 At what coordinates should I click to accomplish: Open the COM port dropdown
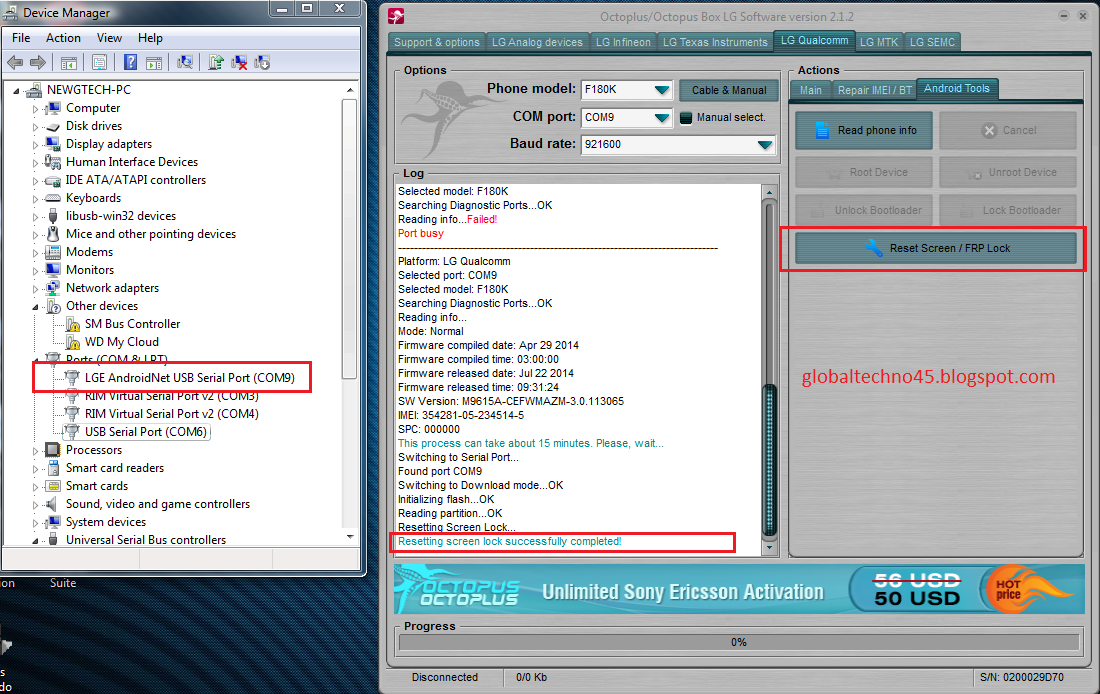point(661,118)
